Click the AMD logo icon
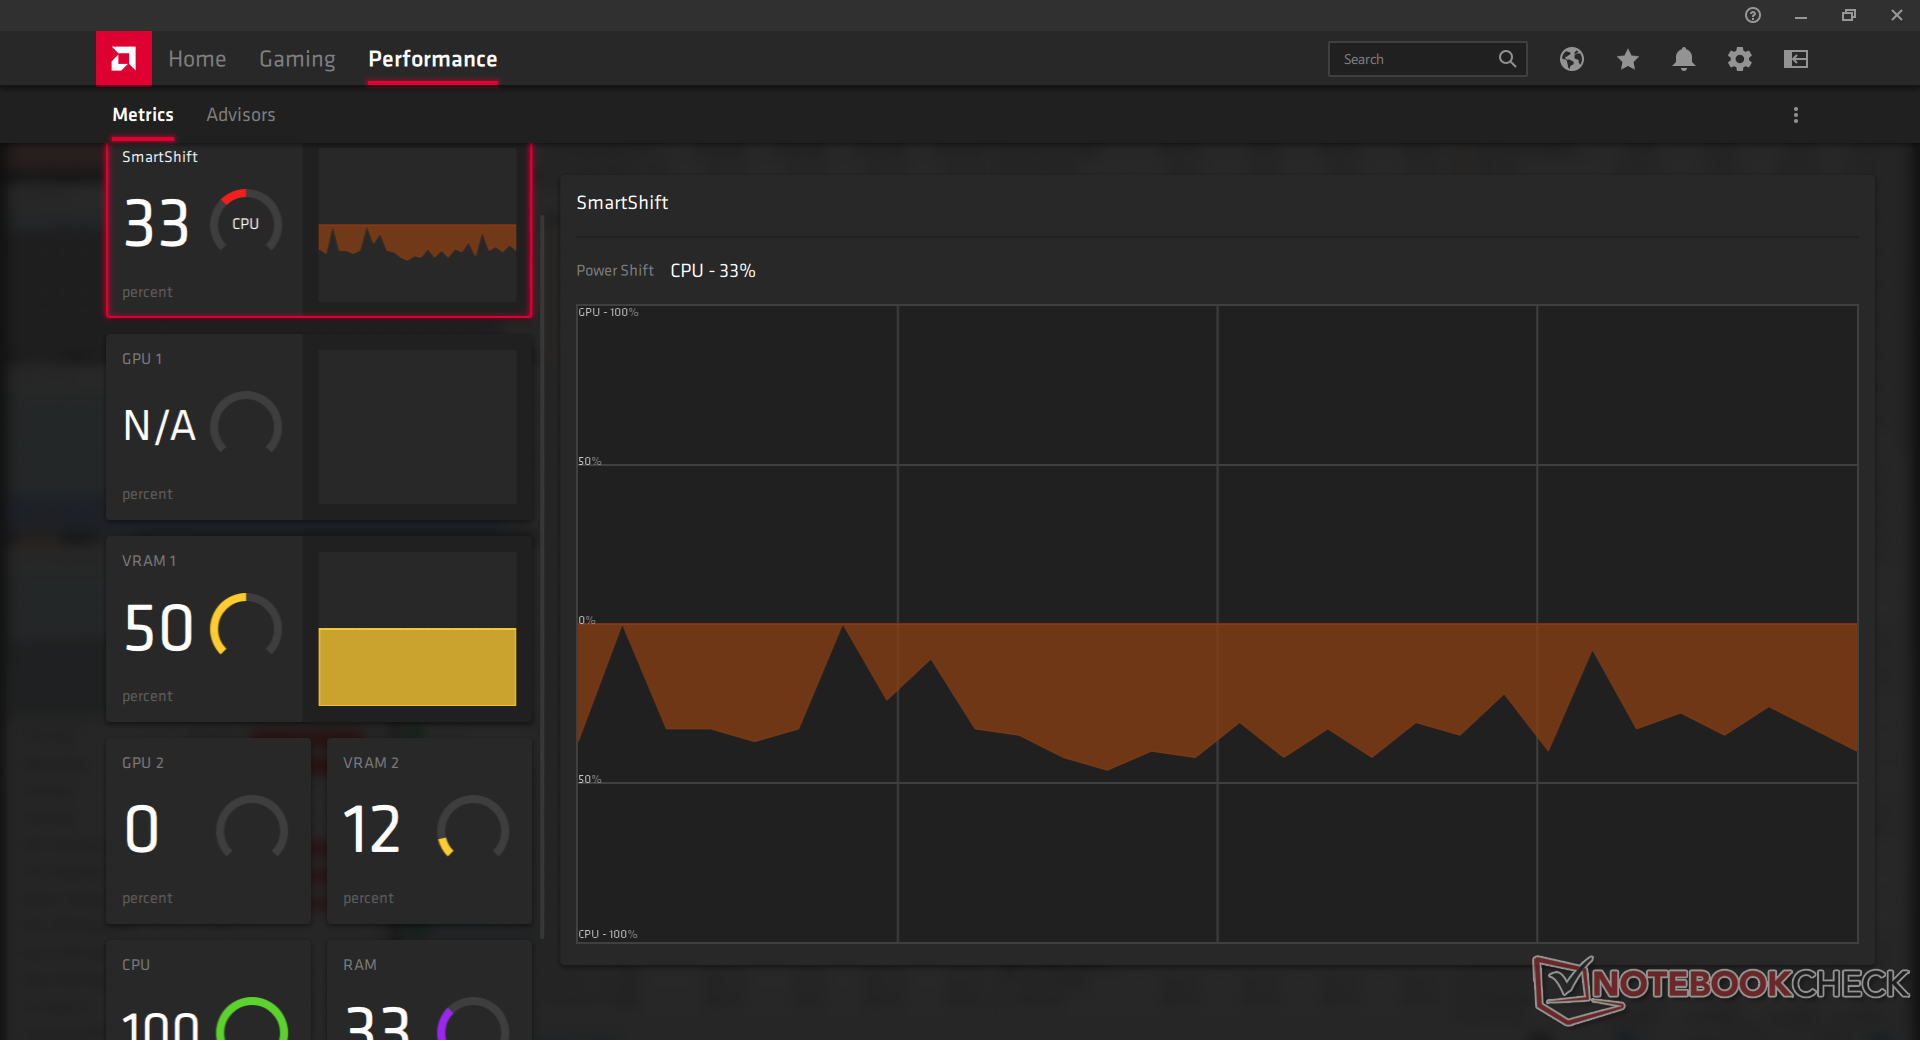Screen dimensions: 1920x1040 (x=124, y=58)
